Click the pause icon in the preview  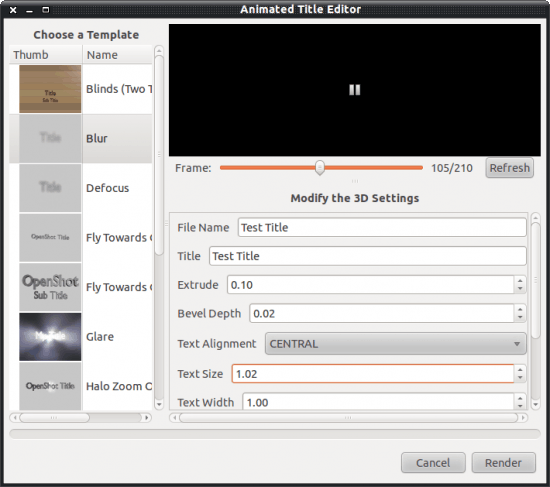coord(355,90)
